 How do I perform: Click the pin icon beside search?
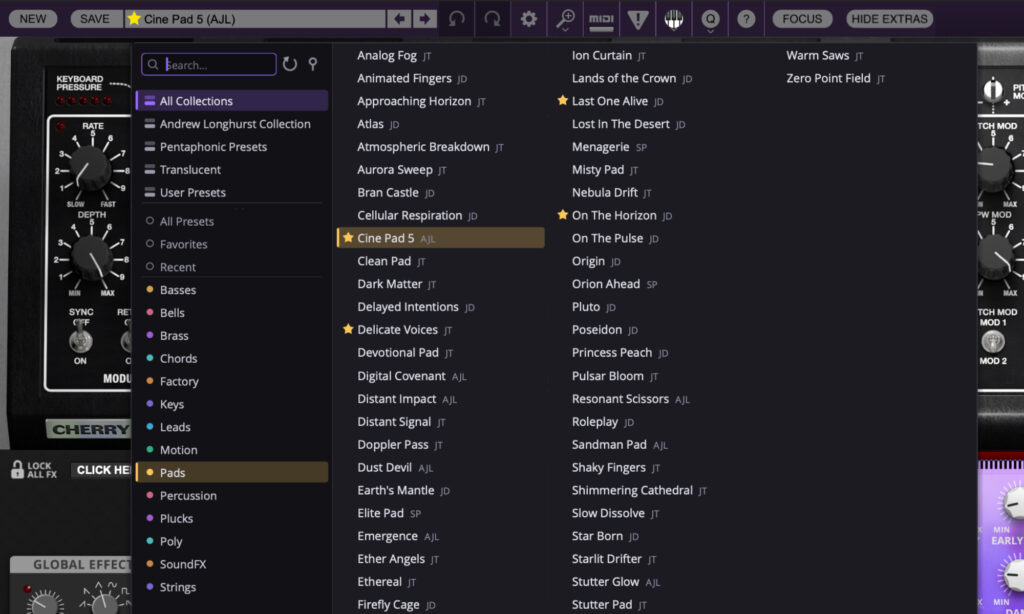[x=313, y=64]
